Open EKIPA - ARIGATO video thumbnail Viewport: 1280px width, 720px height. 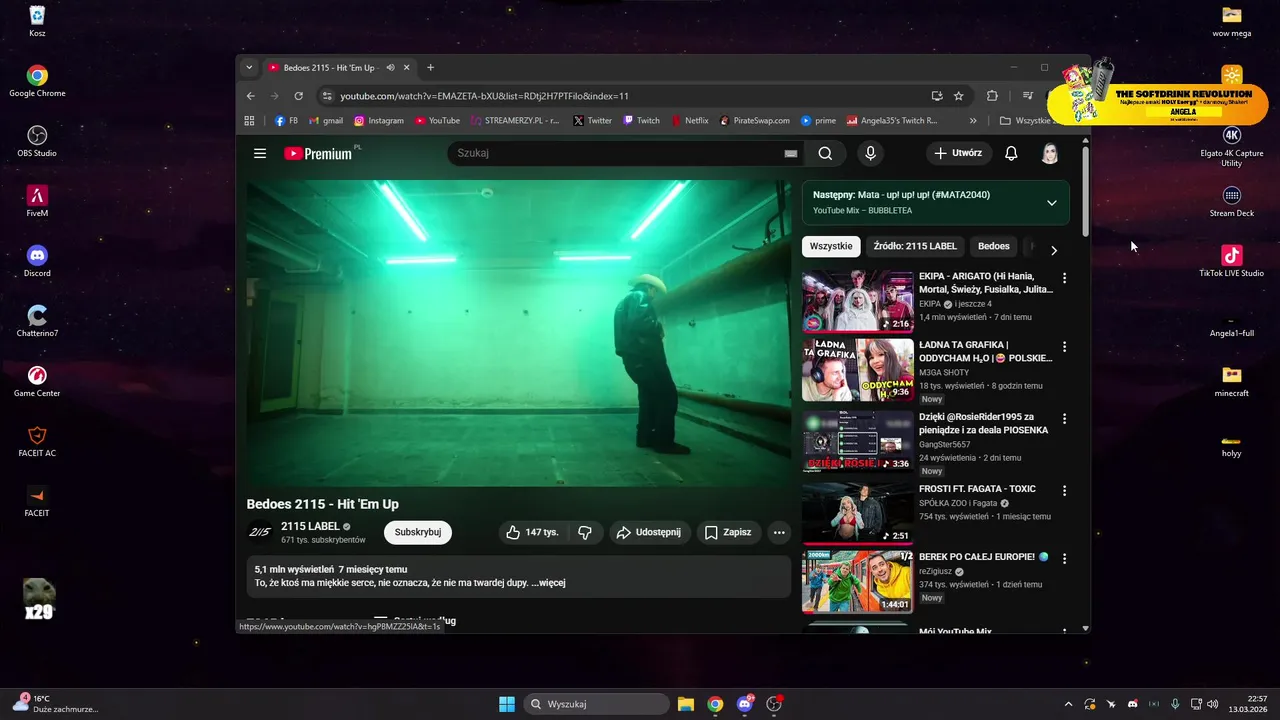(857, 301)
